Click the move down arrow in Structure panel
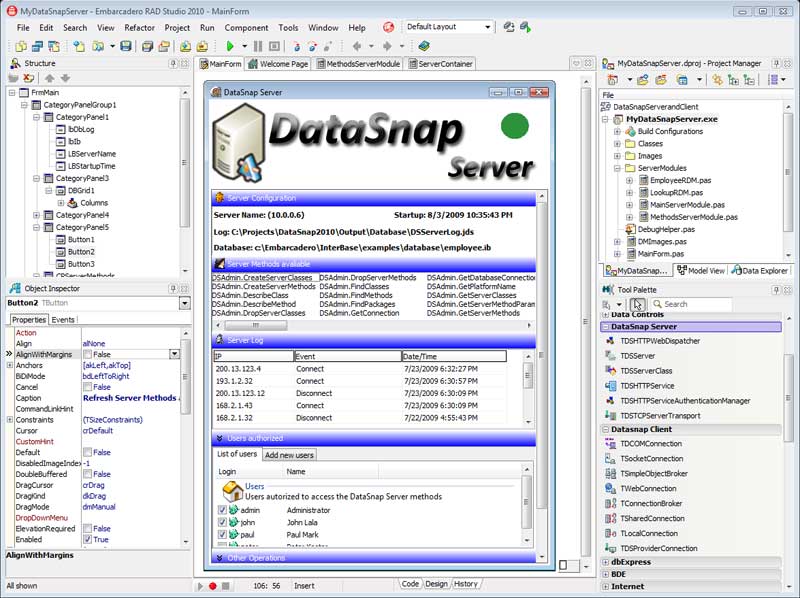 coord(65,79)
